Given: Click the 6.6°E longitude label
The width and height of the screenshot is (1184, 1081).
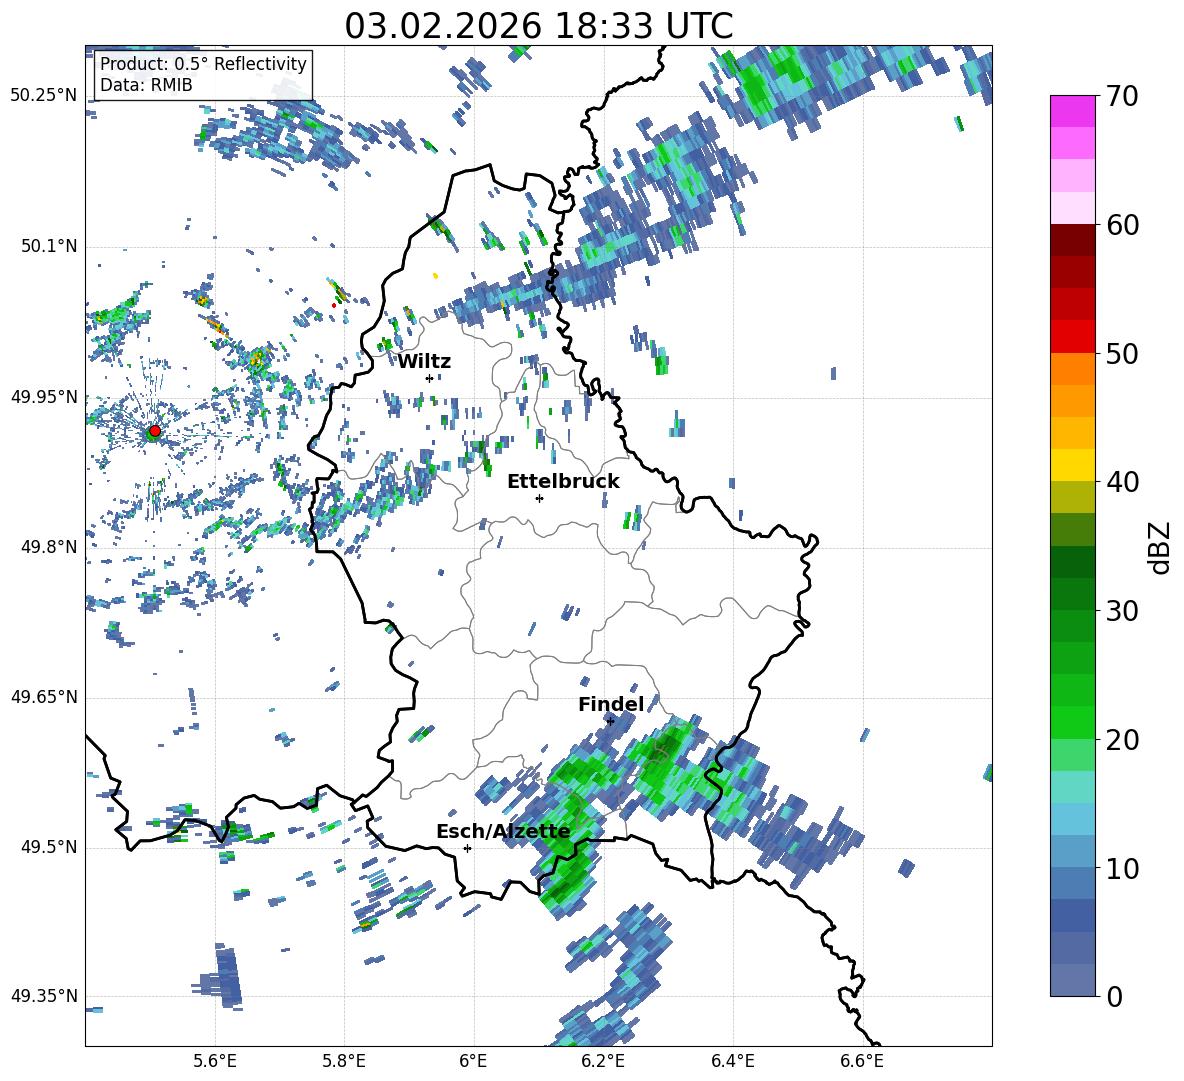Looking at the screenshot, I should coord(862,1061).
